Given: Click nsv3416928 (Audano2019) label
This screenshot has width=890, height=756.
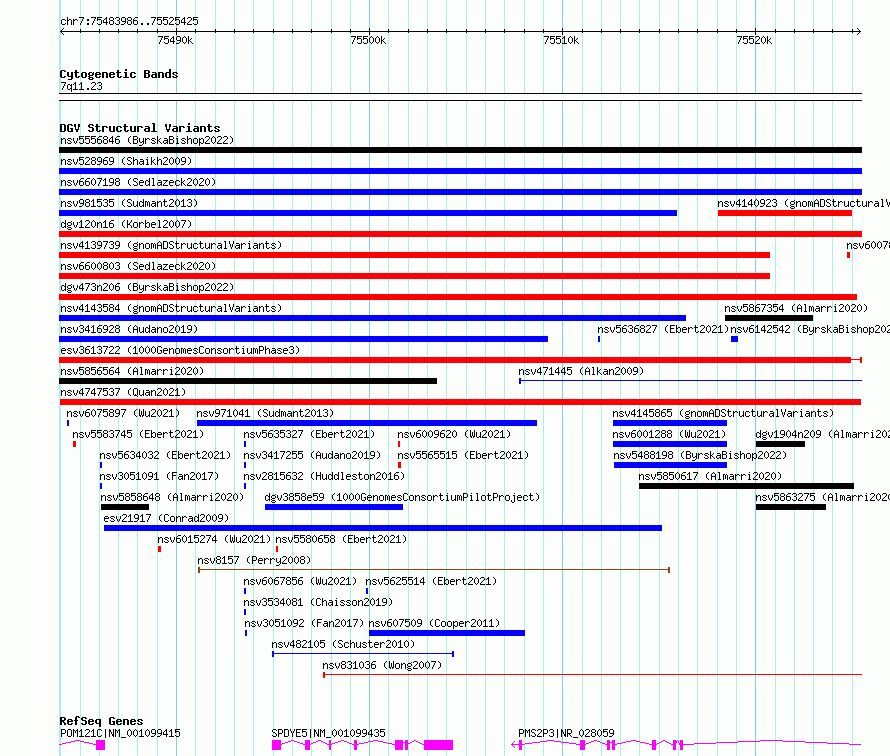Looking at the screenshot, I should (x=129, y=329).
